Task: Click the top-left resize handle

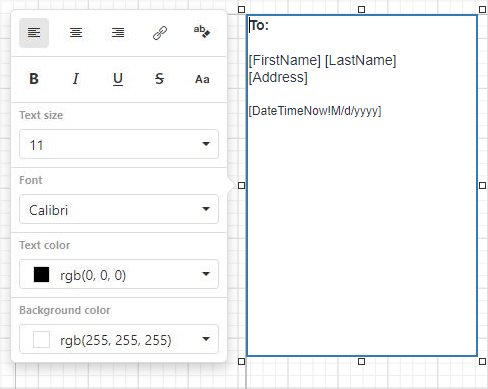Action: (x=242, y=10)
